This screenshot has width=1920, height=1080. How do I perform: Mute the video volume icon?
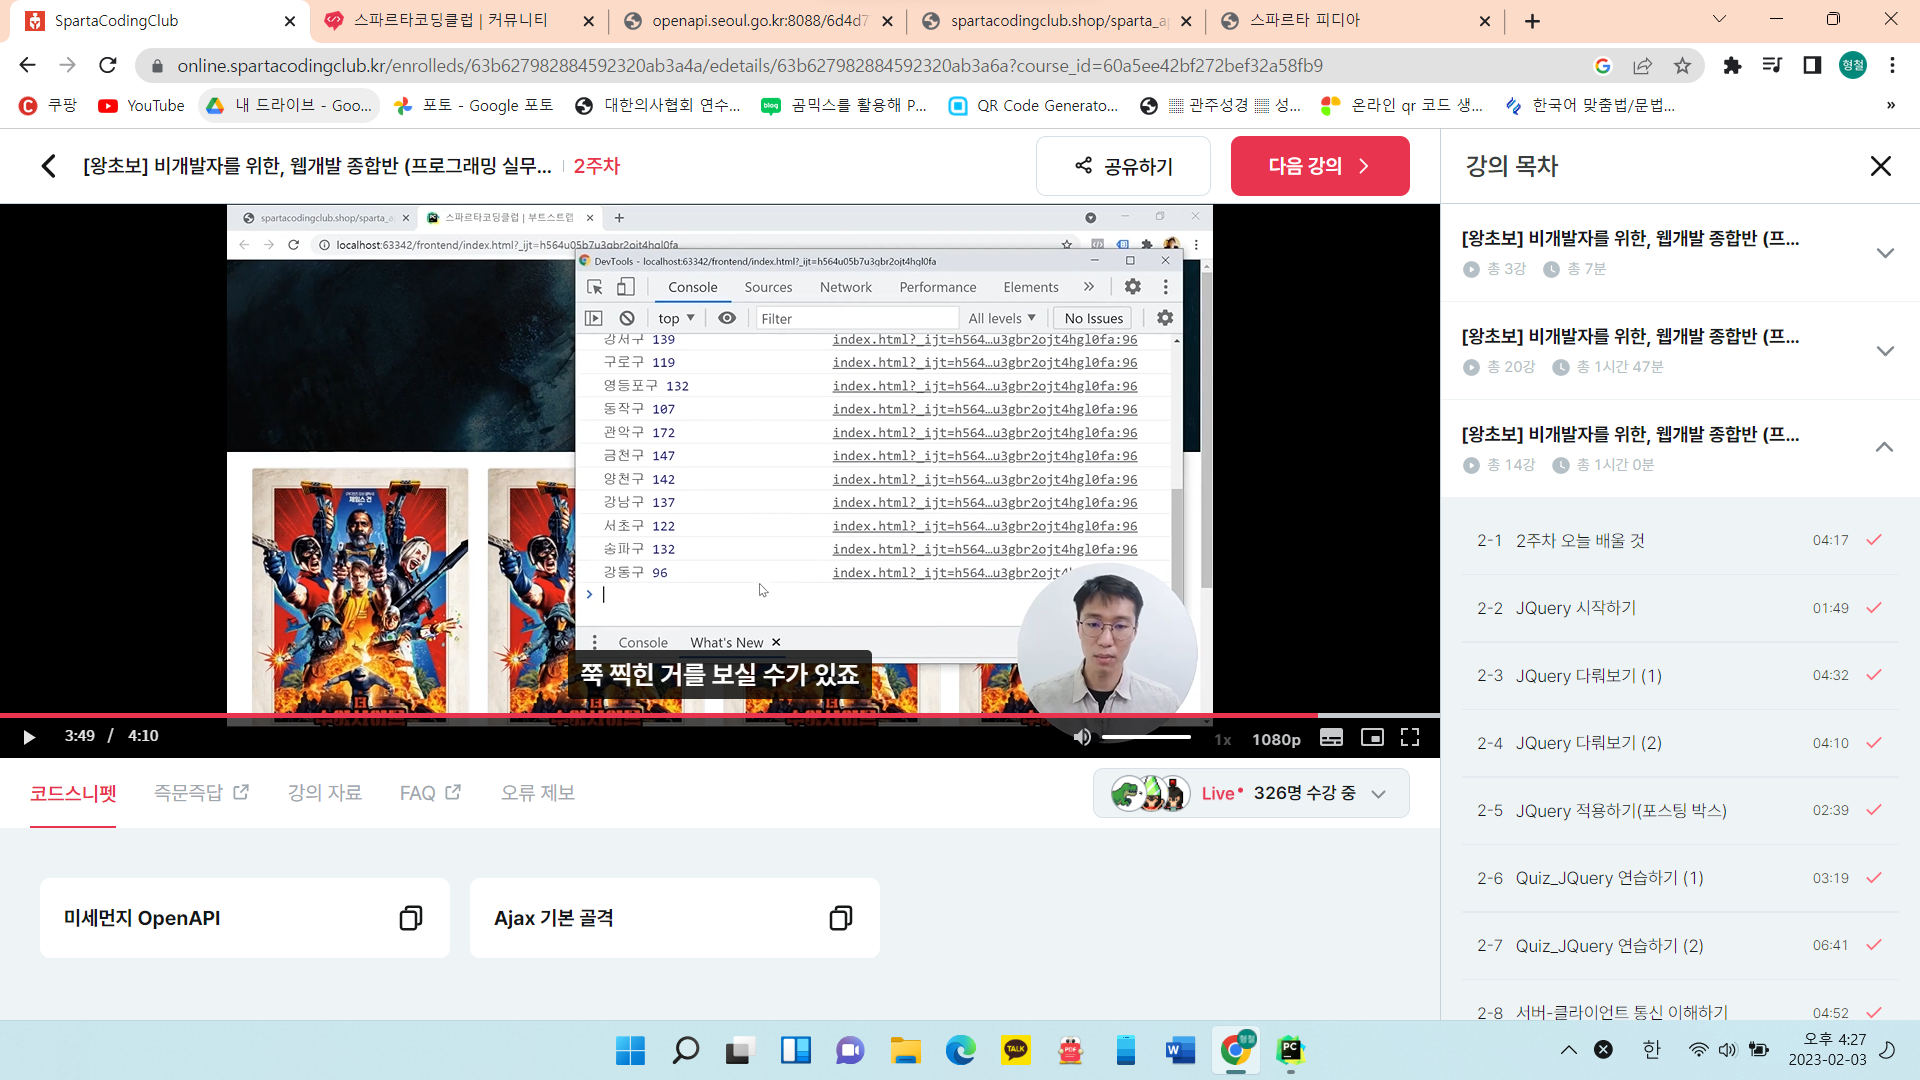coord(1082,737)
